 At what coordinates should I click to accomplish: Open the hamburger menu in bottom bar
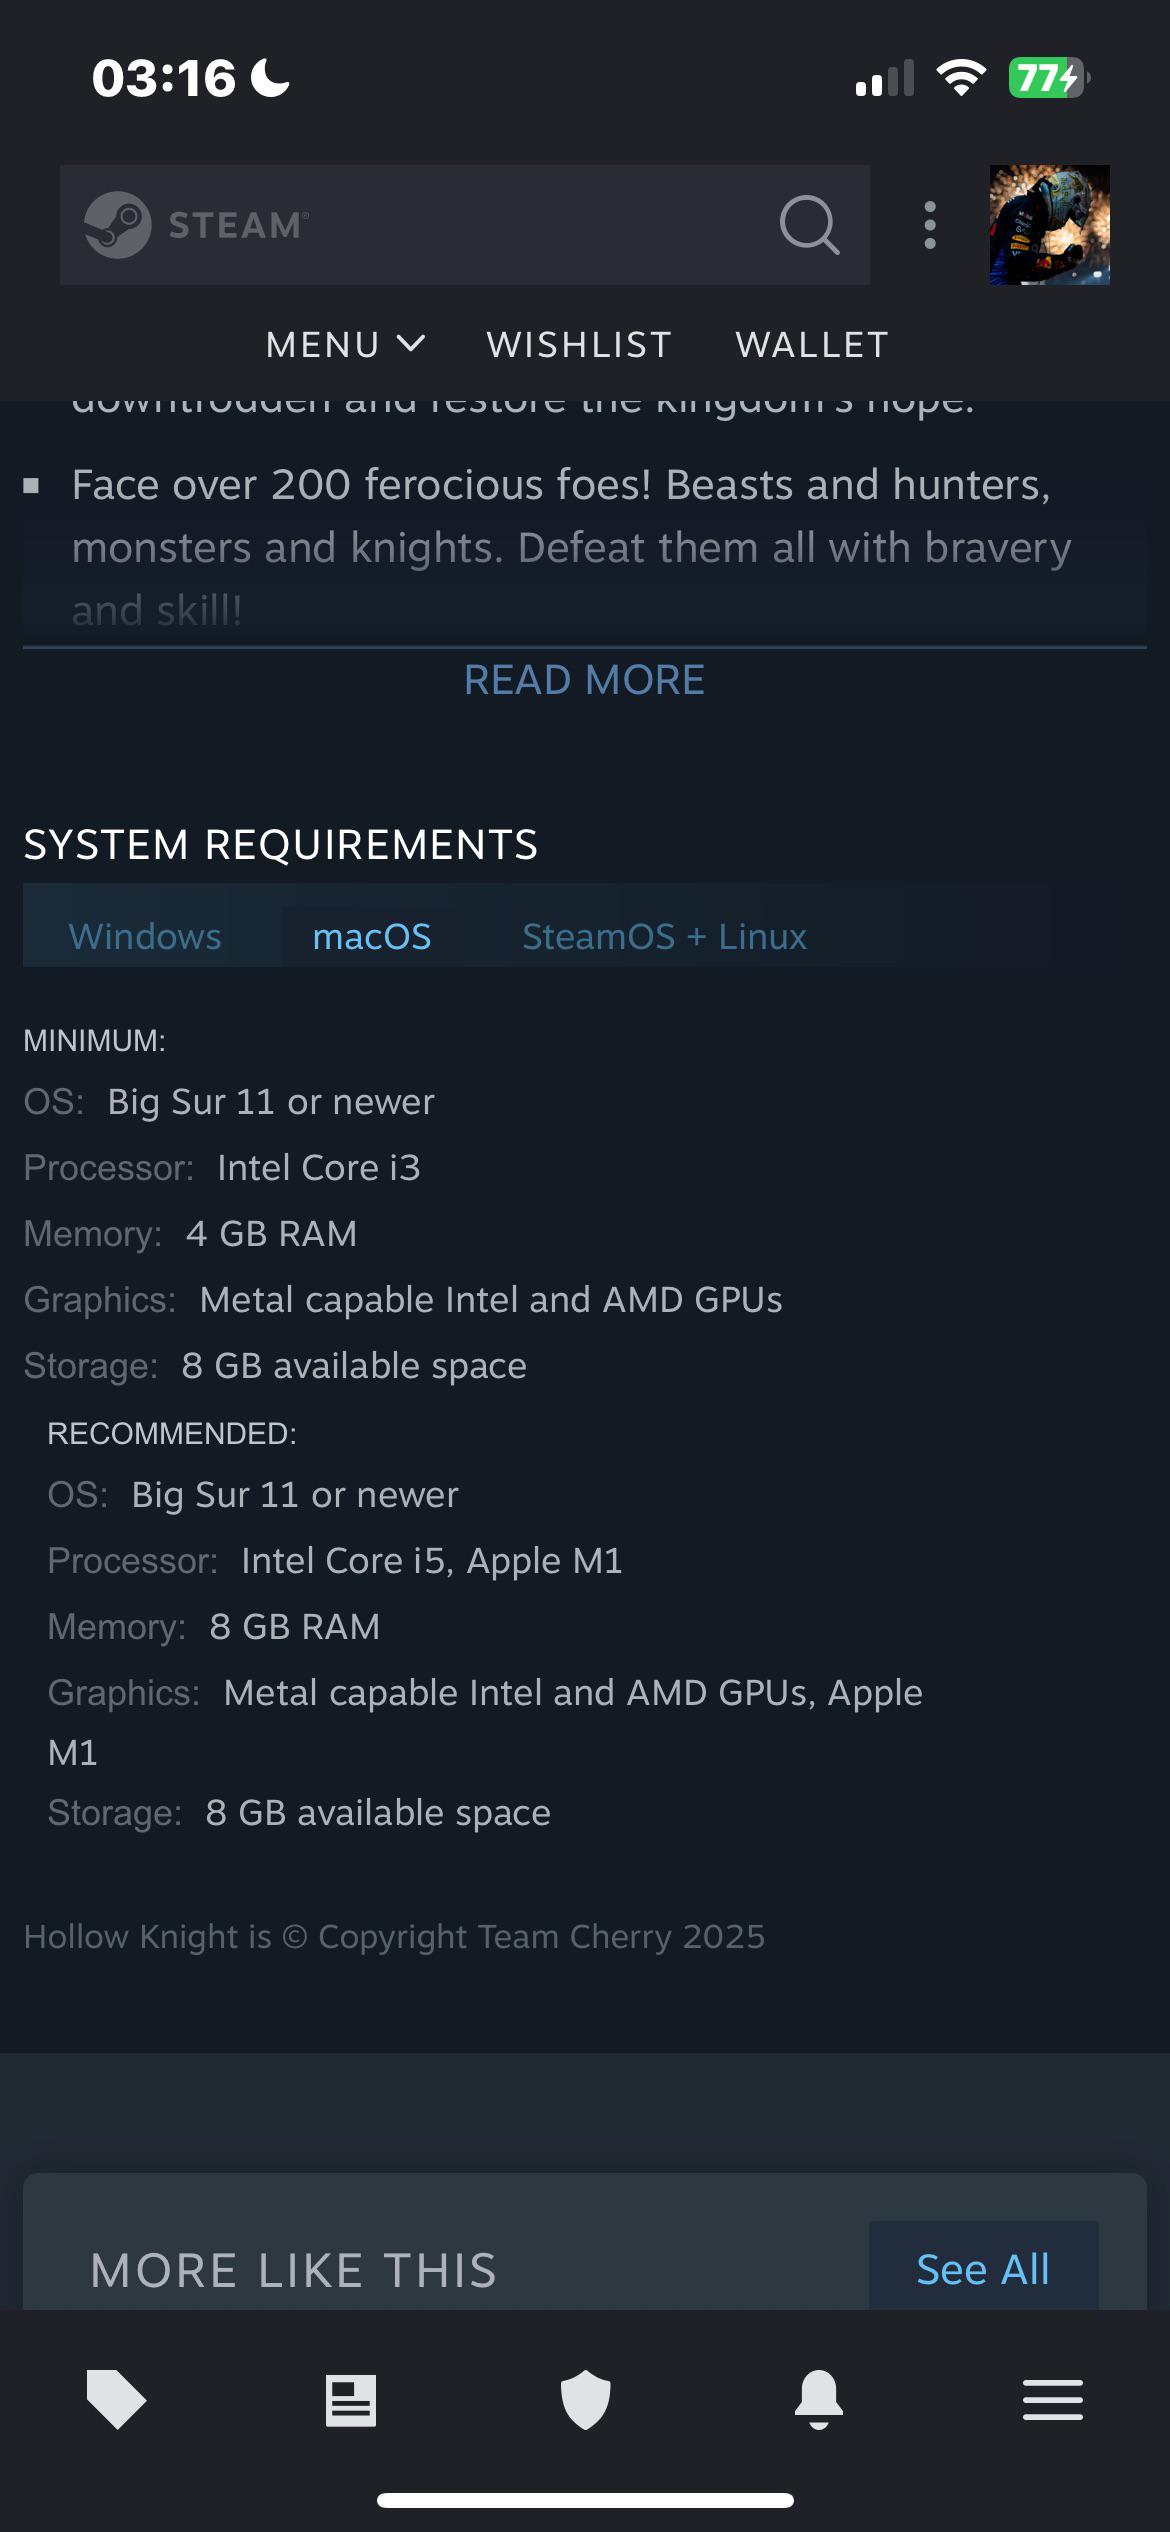(x=1053, y=2400)
